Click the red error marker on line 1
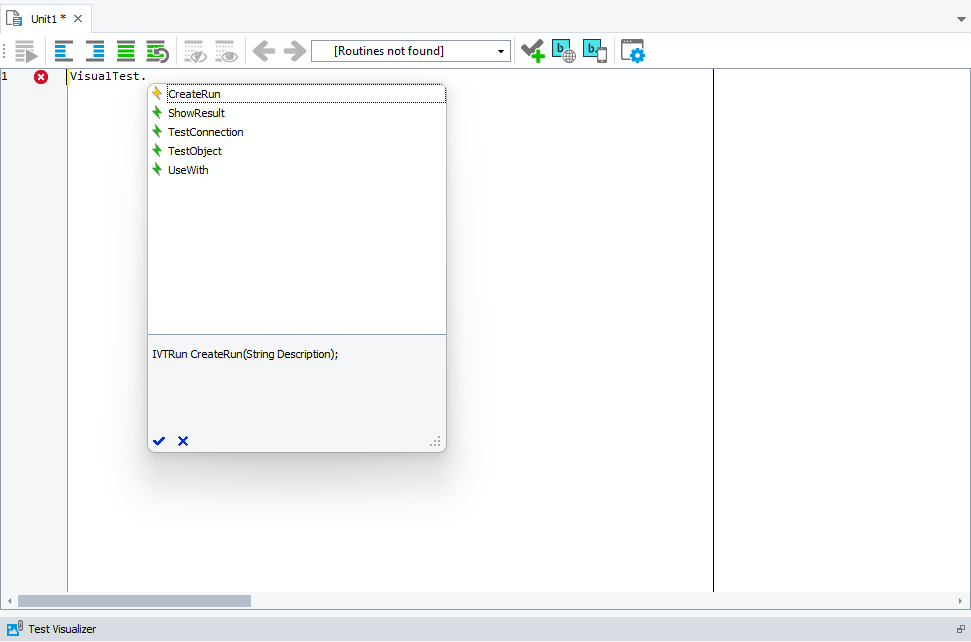 41,77
